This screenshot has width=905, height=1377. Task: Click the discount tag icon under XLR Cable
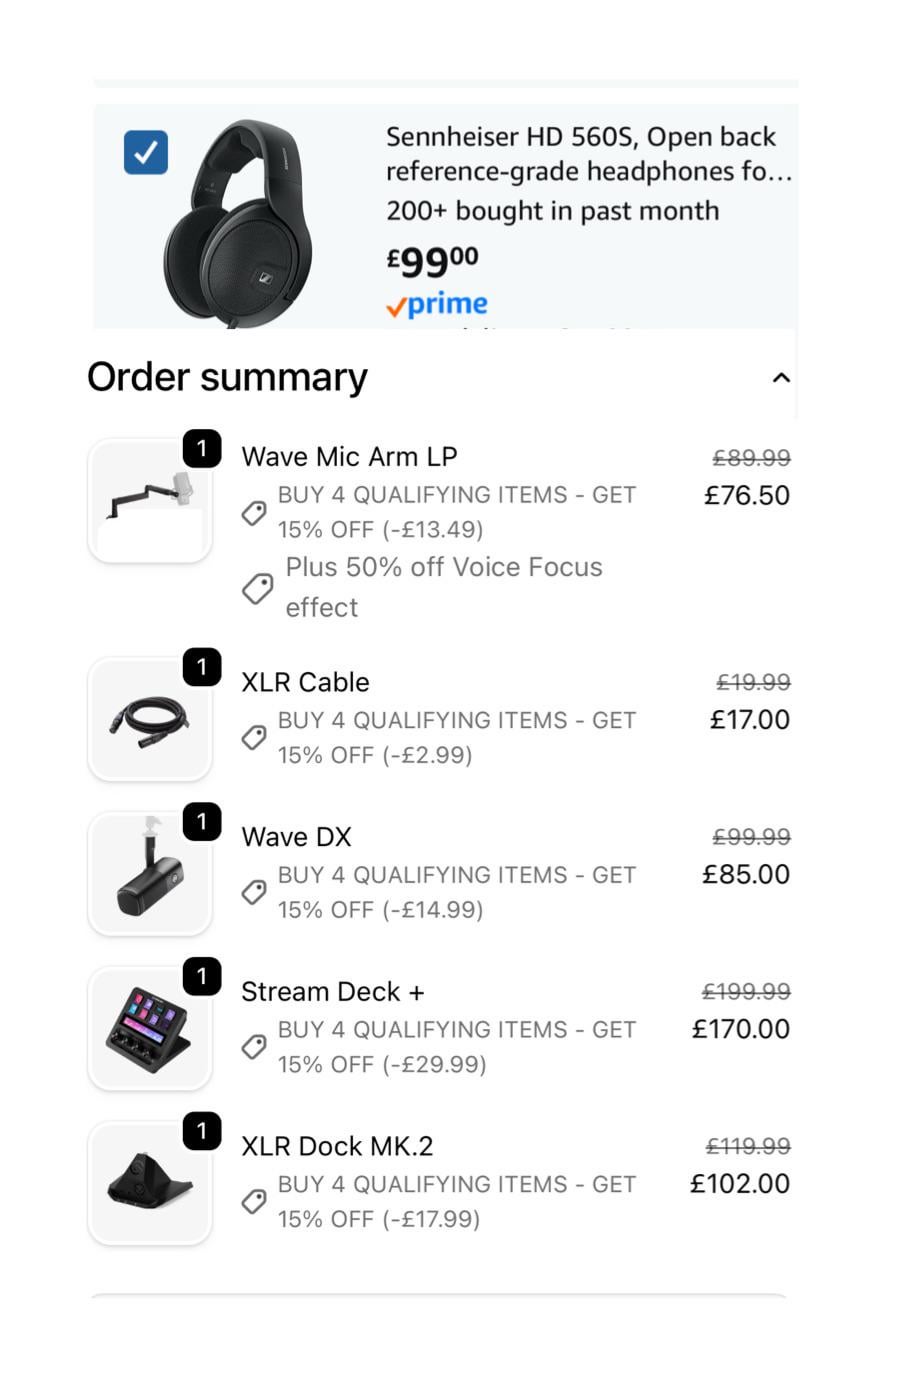254,738
